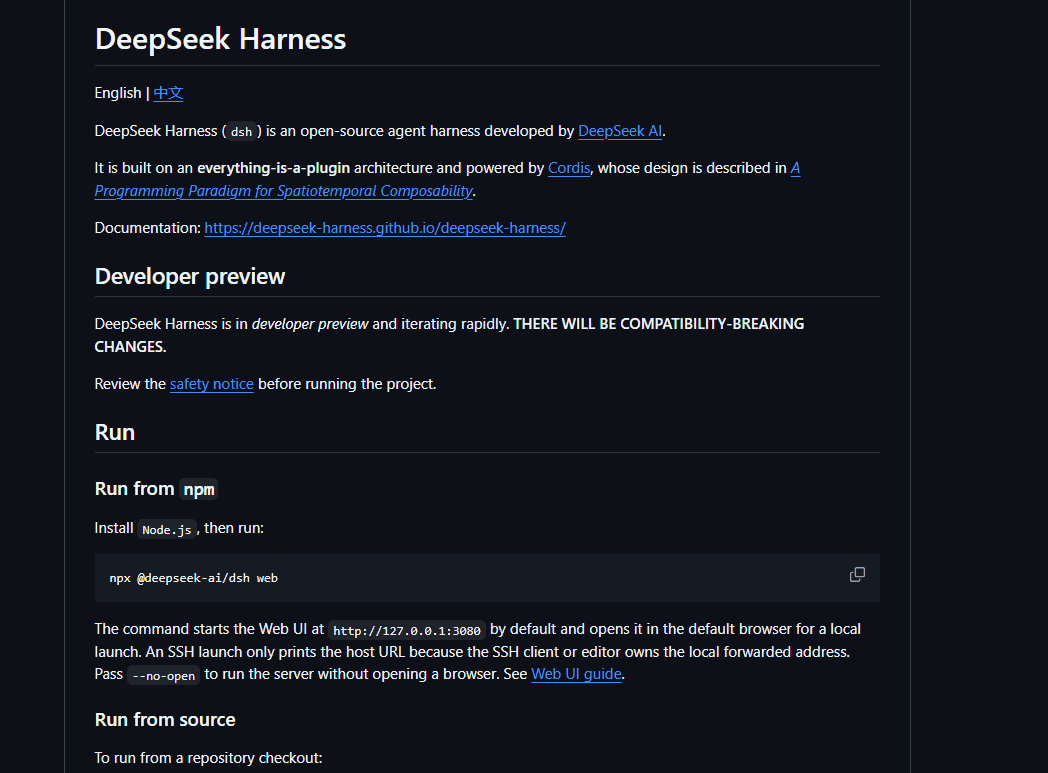This screenshot has width=1048, height=773.
Task: Click the Run from source heading
Action: click(x=165, y=720)
